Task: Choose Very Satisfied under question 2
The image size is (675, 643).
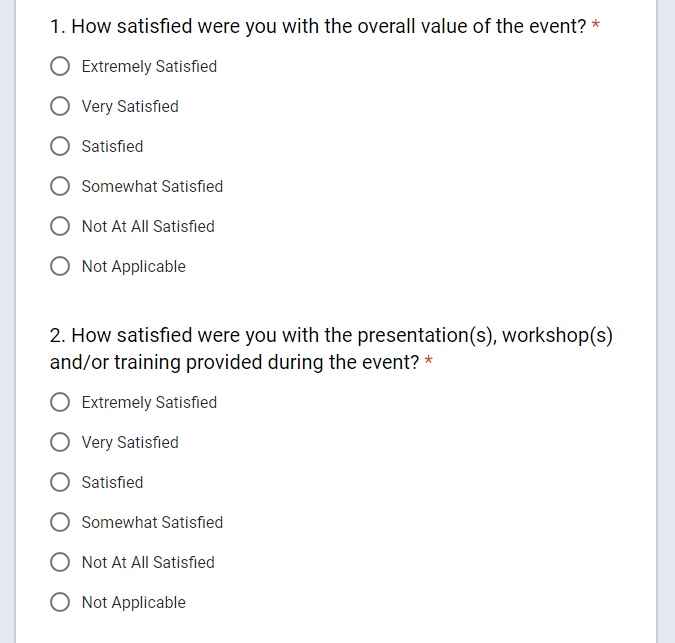Action: (60, 442)
